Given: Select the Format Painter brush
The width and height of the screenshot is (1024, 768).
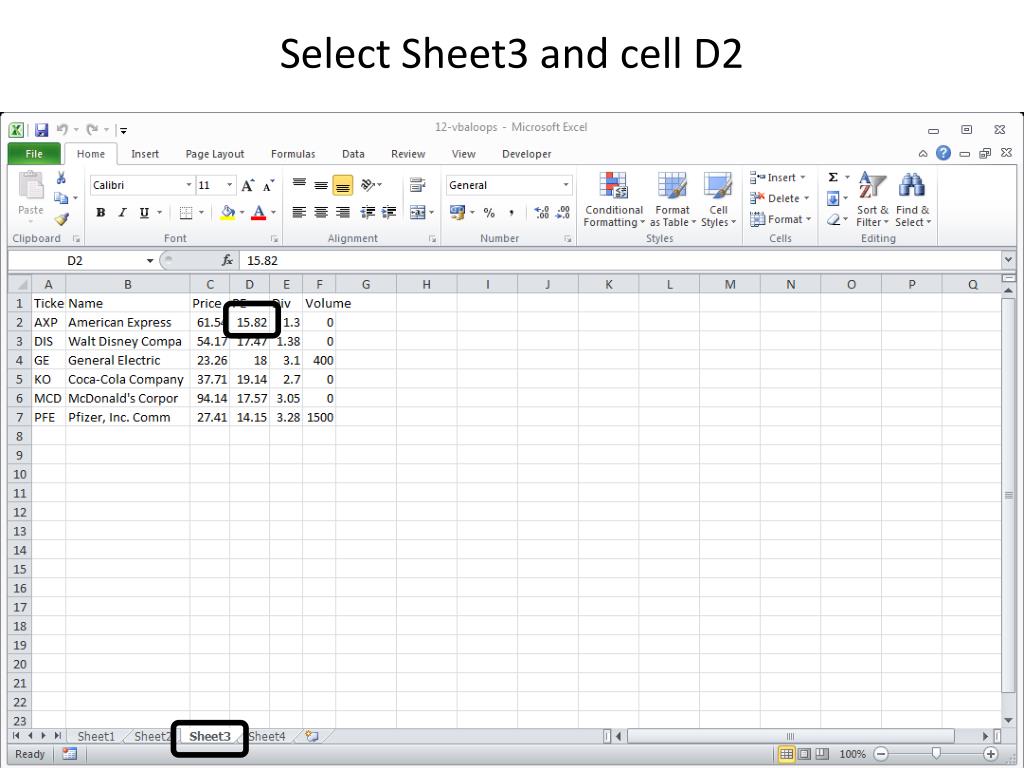Looking at the screenshot, I should 61,219.
